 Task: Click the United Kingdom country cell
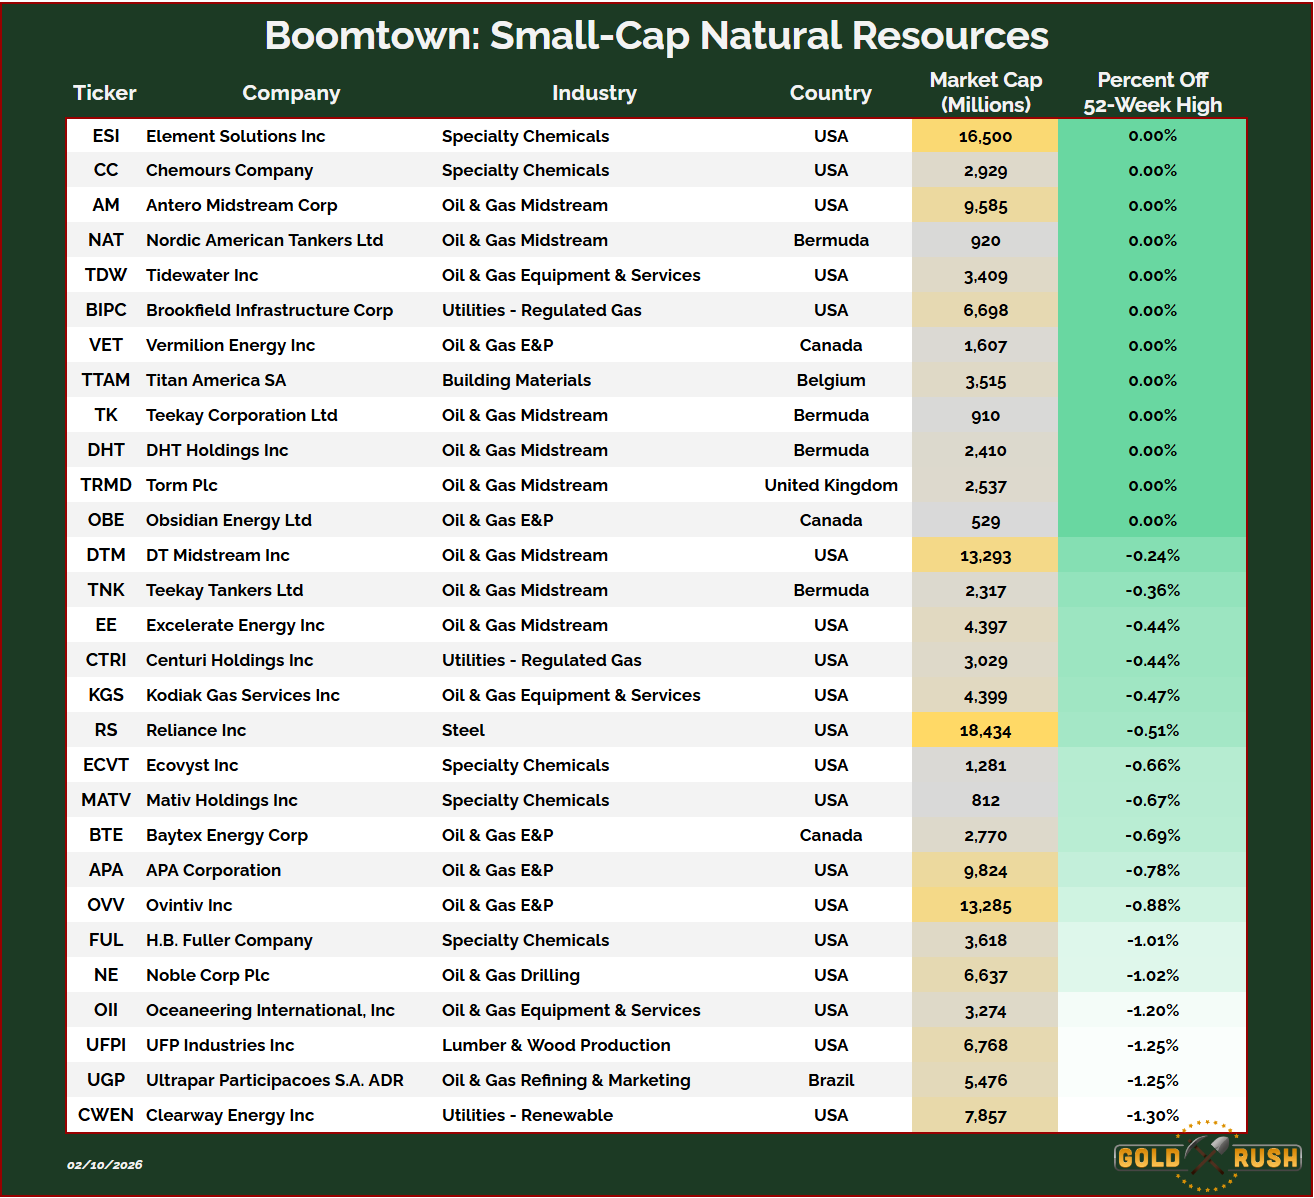pyautogui.click(x=830, y=485)
